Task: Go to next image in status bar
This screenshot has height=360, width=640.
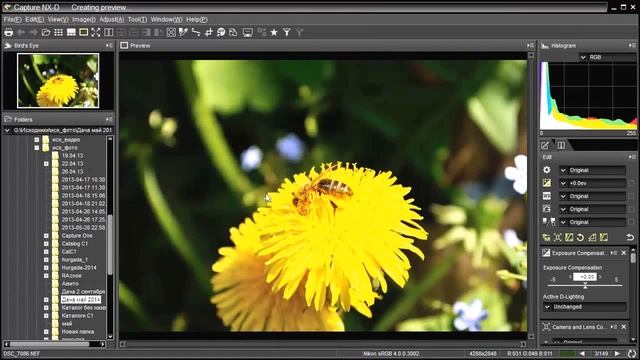Action: tap(617, 353)
